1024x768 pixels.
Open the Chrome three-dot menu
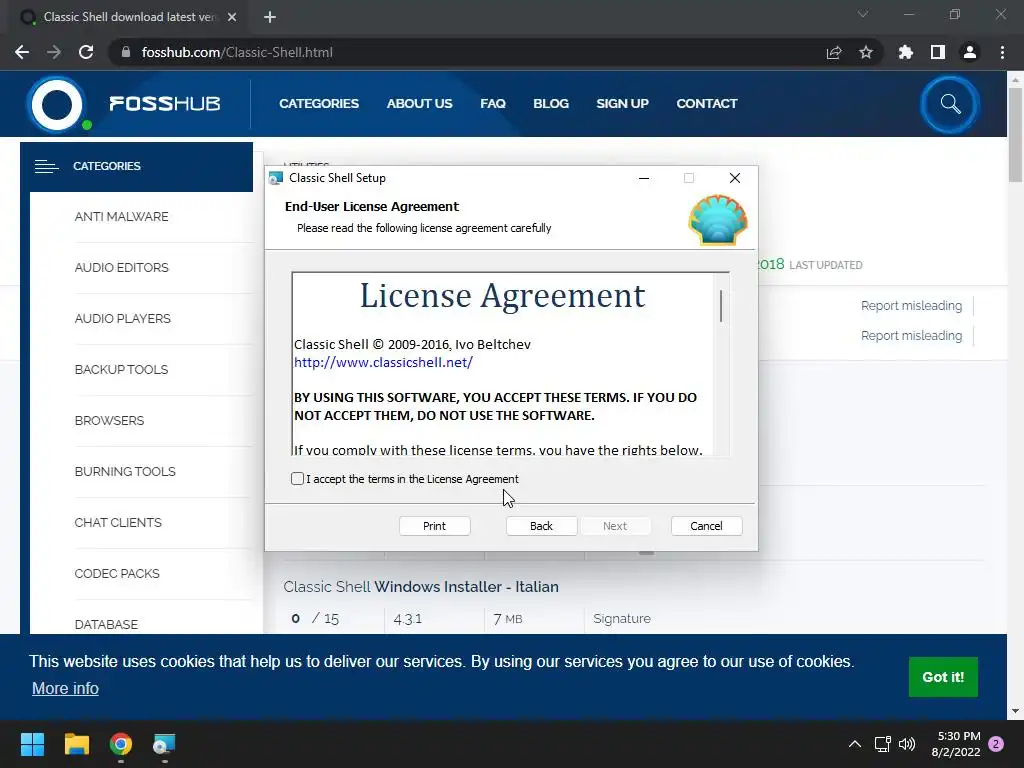coord(1002,52)
